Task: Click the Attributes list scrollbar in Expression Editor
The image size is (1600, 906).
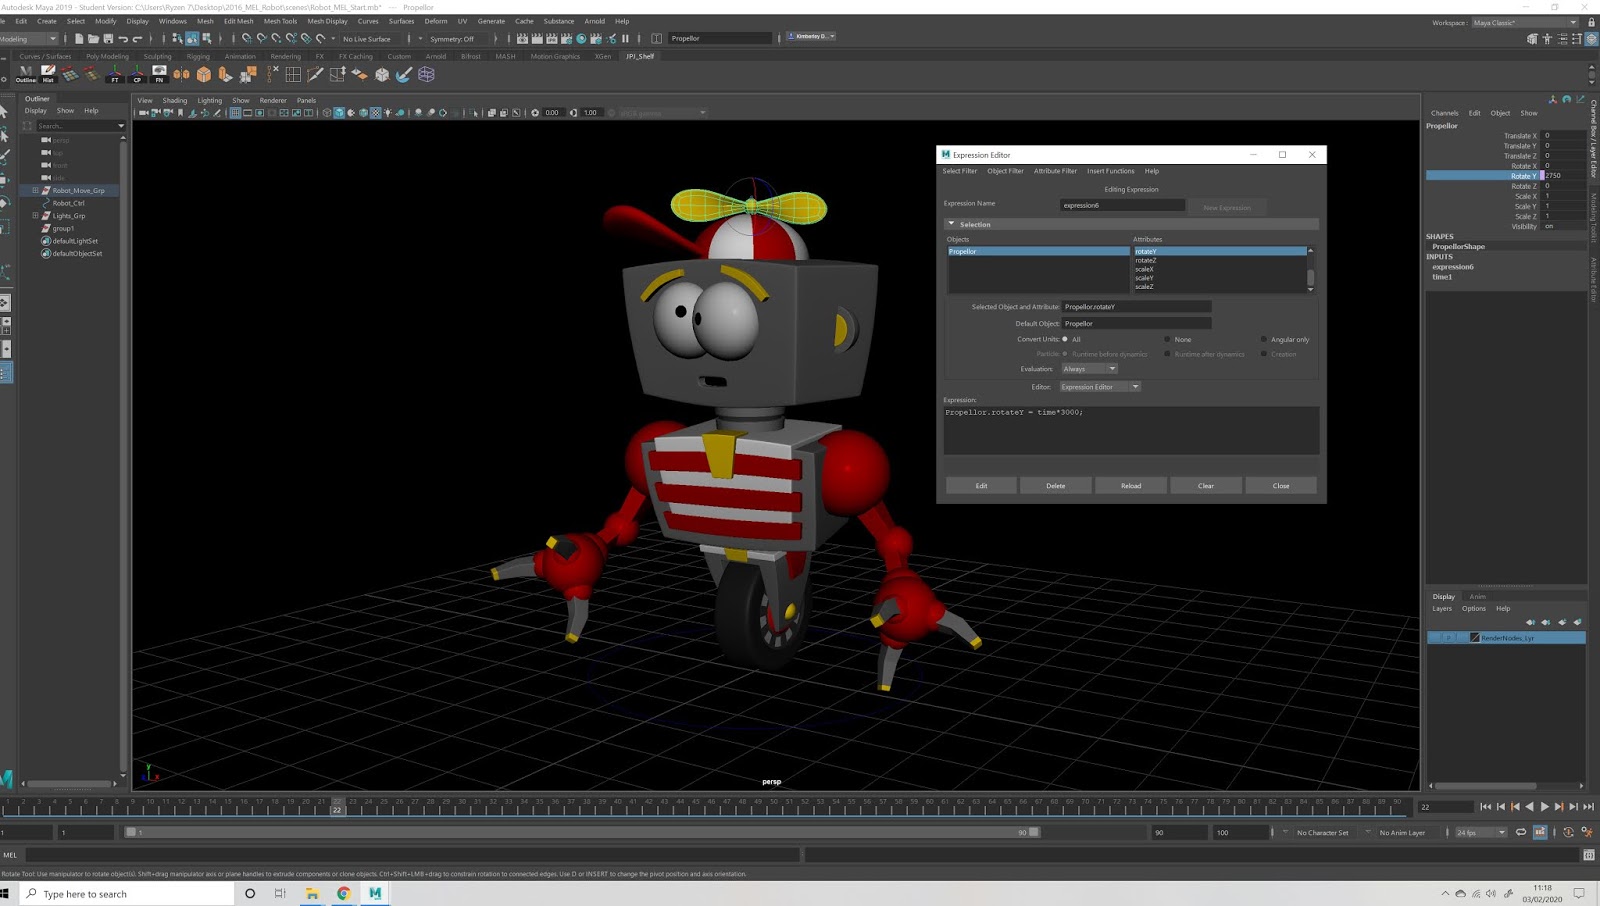Action: [1311, 269]
